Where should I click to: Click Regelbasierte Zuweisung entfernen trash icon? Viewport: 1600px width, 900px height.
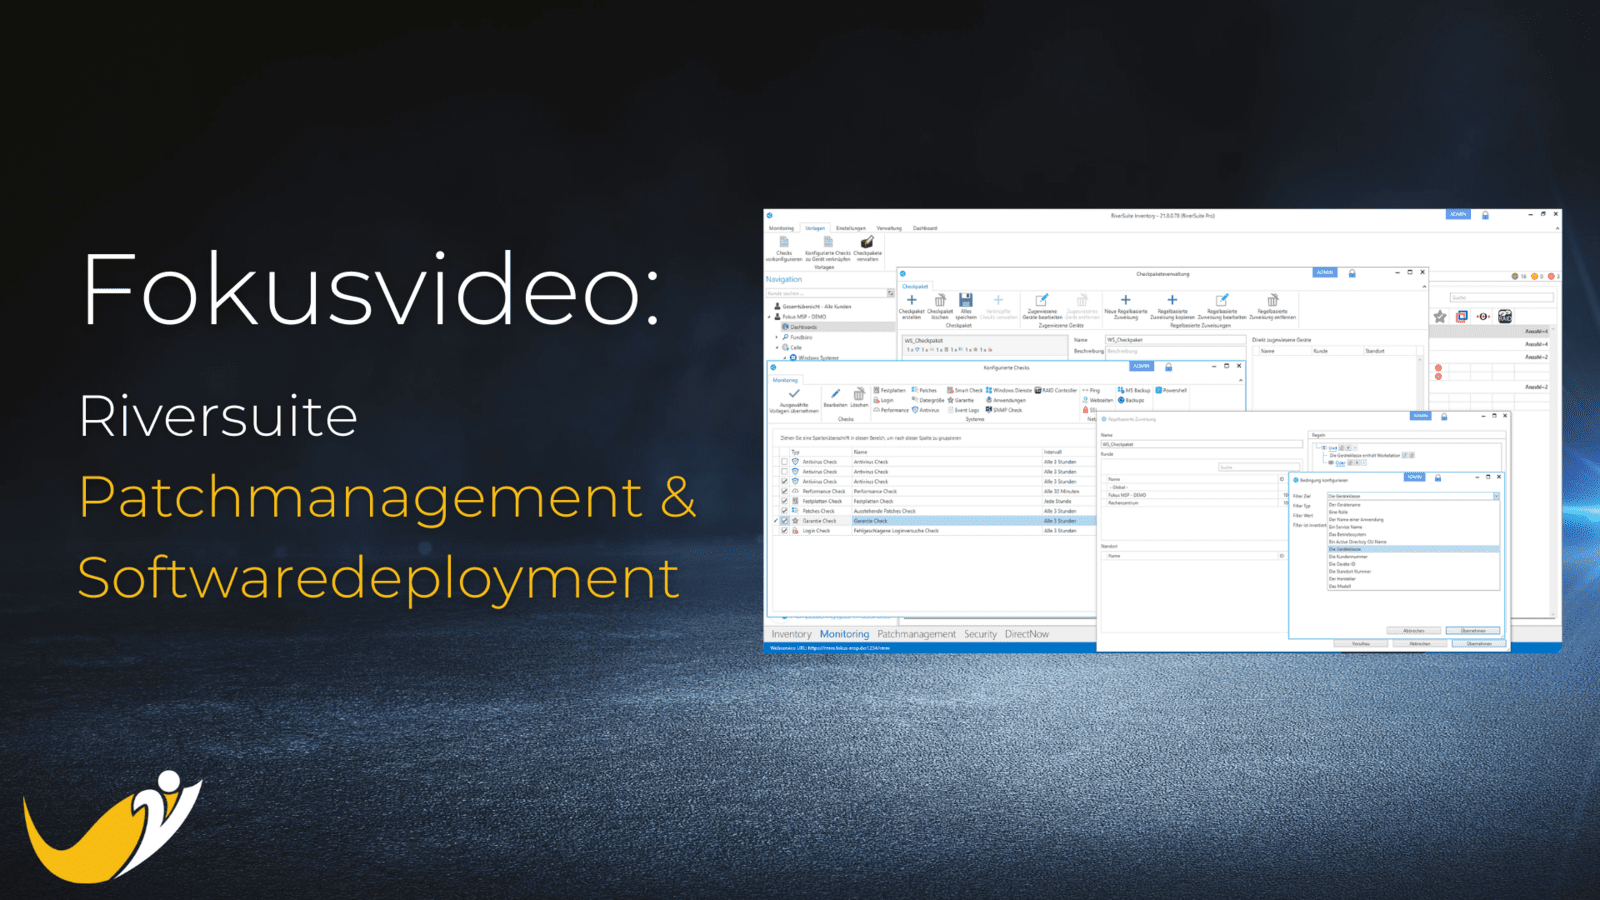click(x=1272, y=300)
